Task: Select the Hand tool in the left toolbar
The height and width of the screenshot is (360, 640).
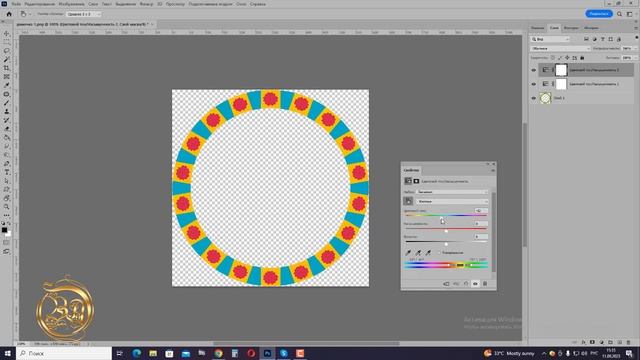Action: [x=7, y=198]
